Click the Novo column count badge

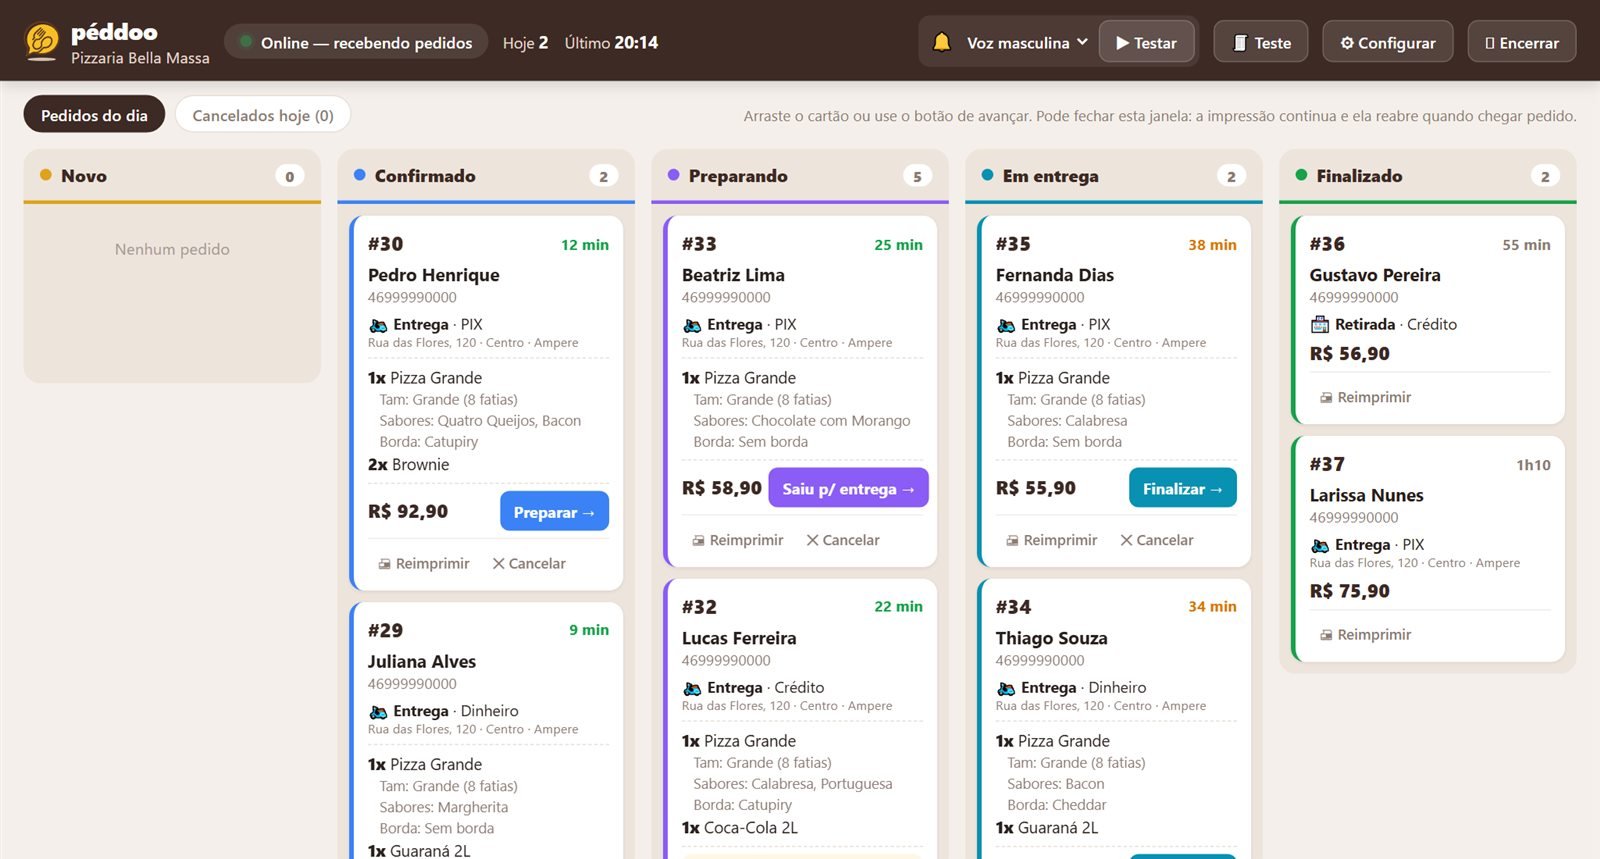click(290, 176)
